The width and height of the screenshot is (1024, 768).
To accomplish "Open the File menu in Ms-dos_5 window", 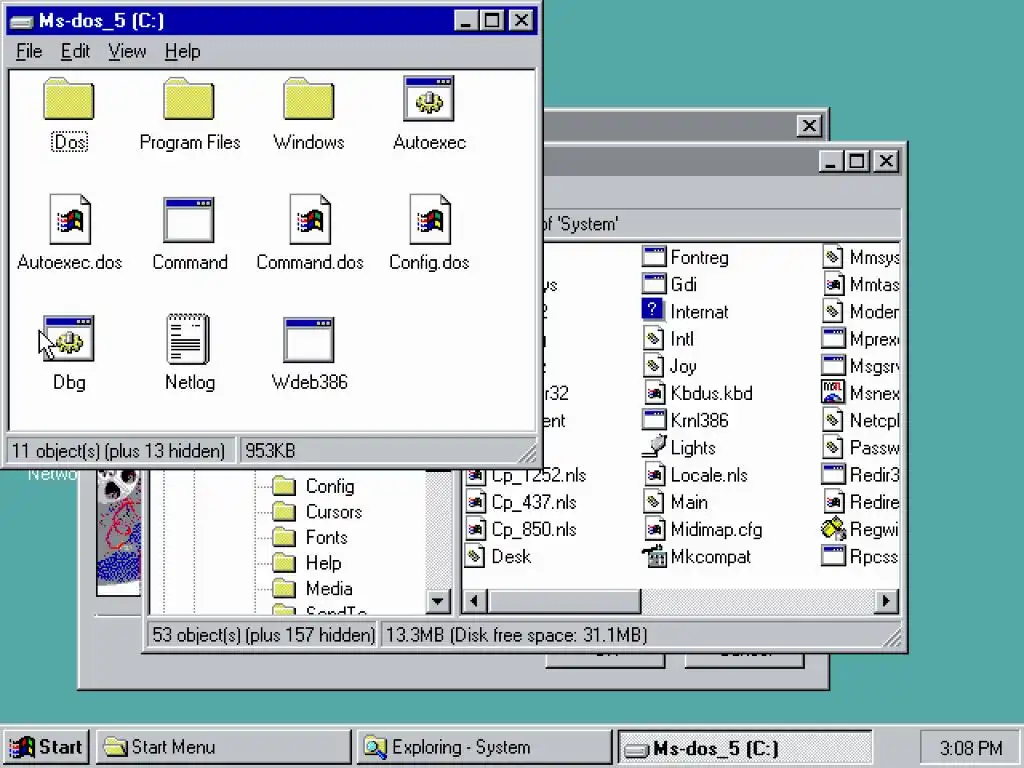I will pyautogui.click(x=29, y=52).
